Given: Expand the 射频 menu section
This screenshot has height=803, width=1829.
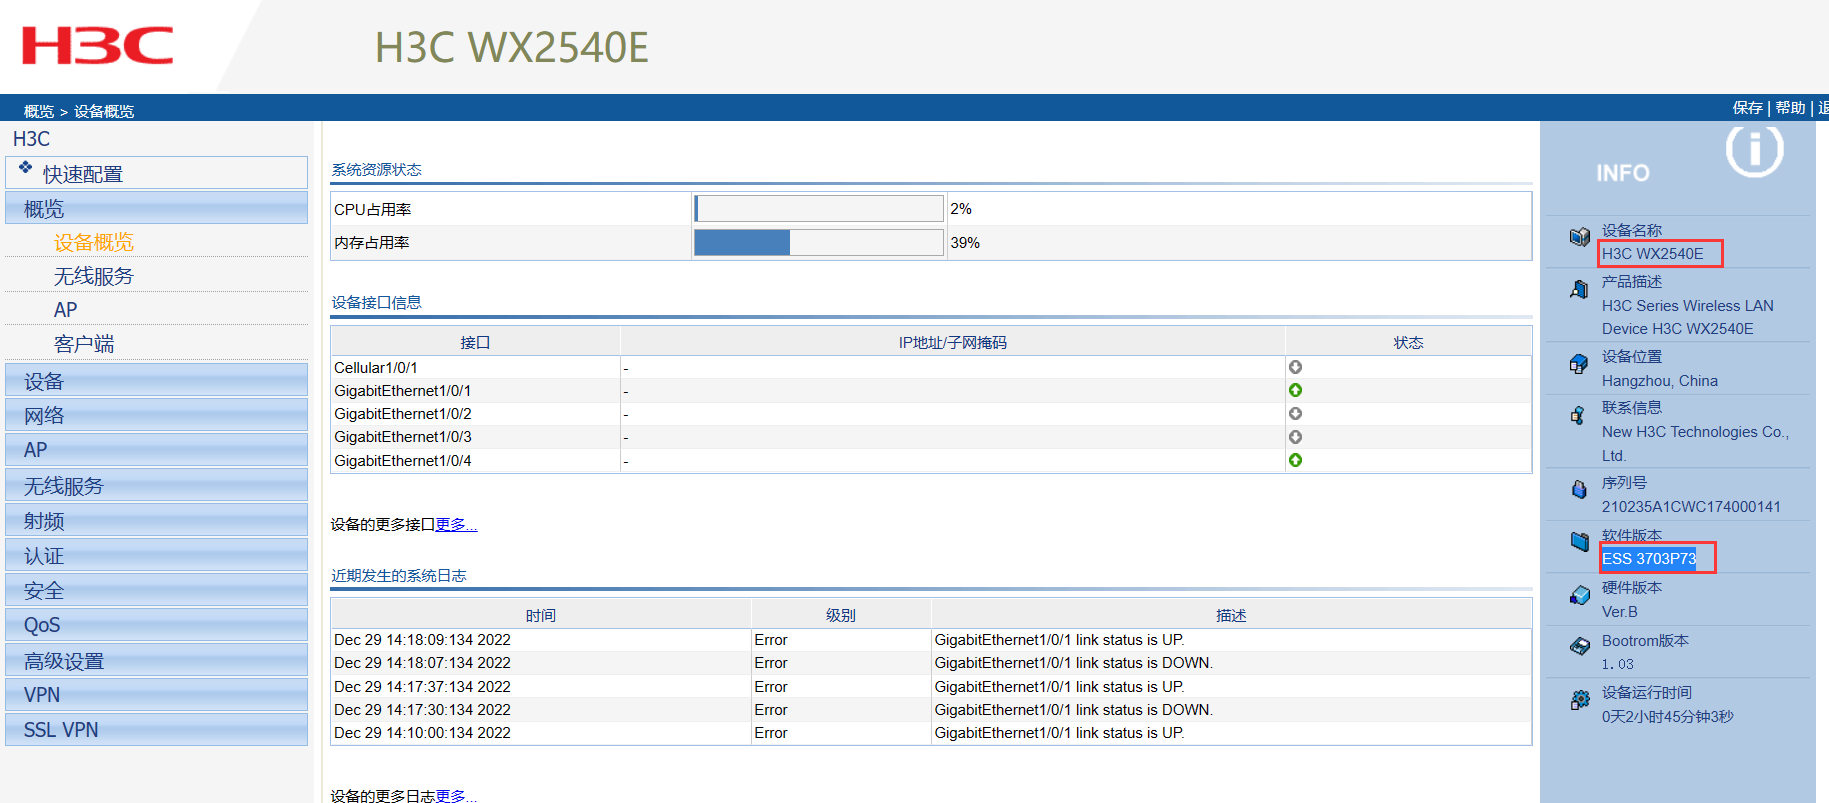Looking at the screenshot, I should tap(156, 521).
